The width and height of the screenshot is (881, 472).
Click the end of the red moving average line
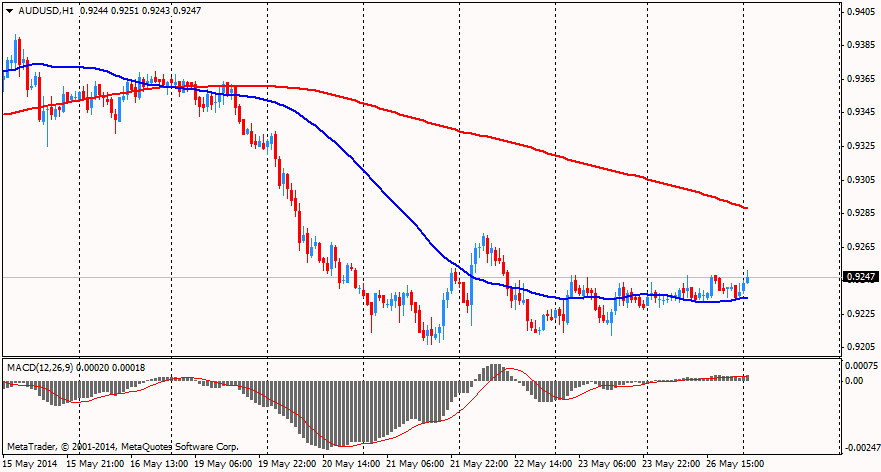coord(747,208)
